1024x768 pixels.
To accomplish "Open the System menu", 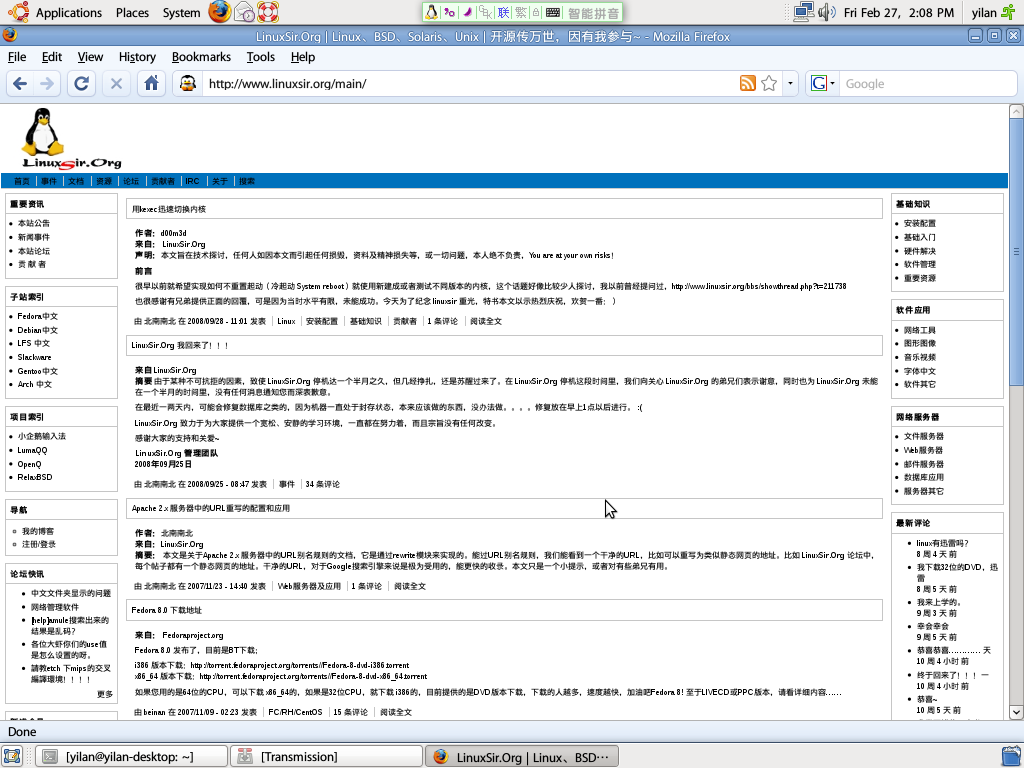I will pyautogui.click(x=182, y=12).
